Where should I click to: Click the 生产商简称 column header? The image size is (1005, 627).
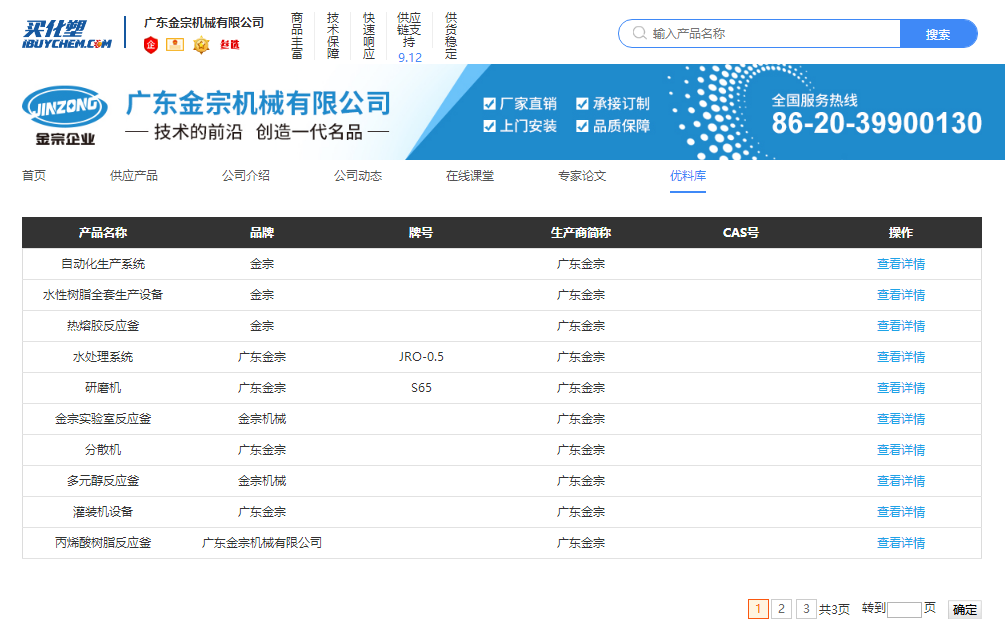tap(581, 233)
